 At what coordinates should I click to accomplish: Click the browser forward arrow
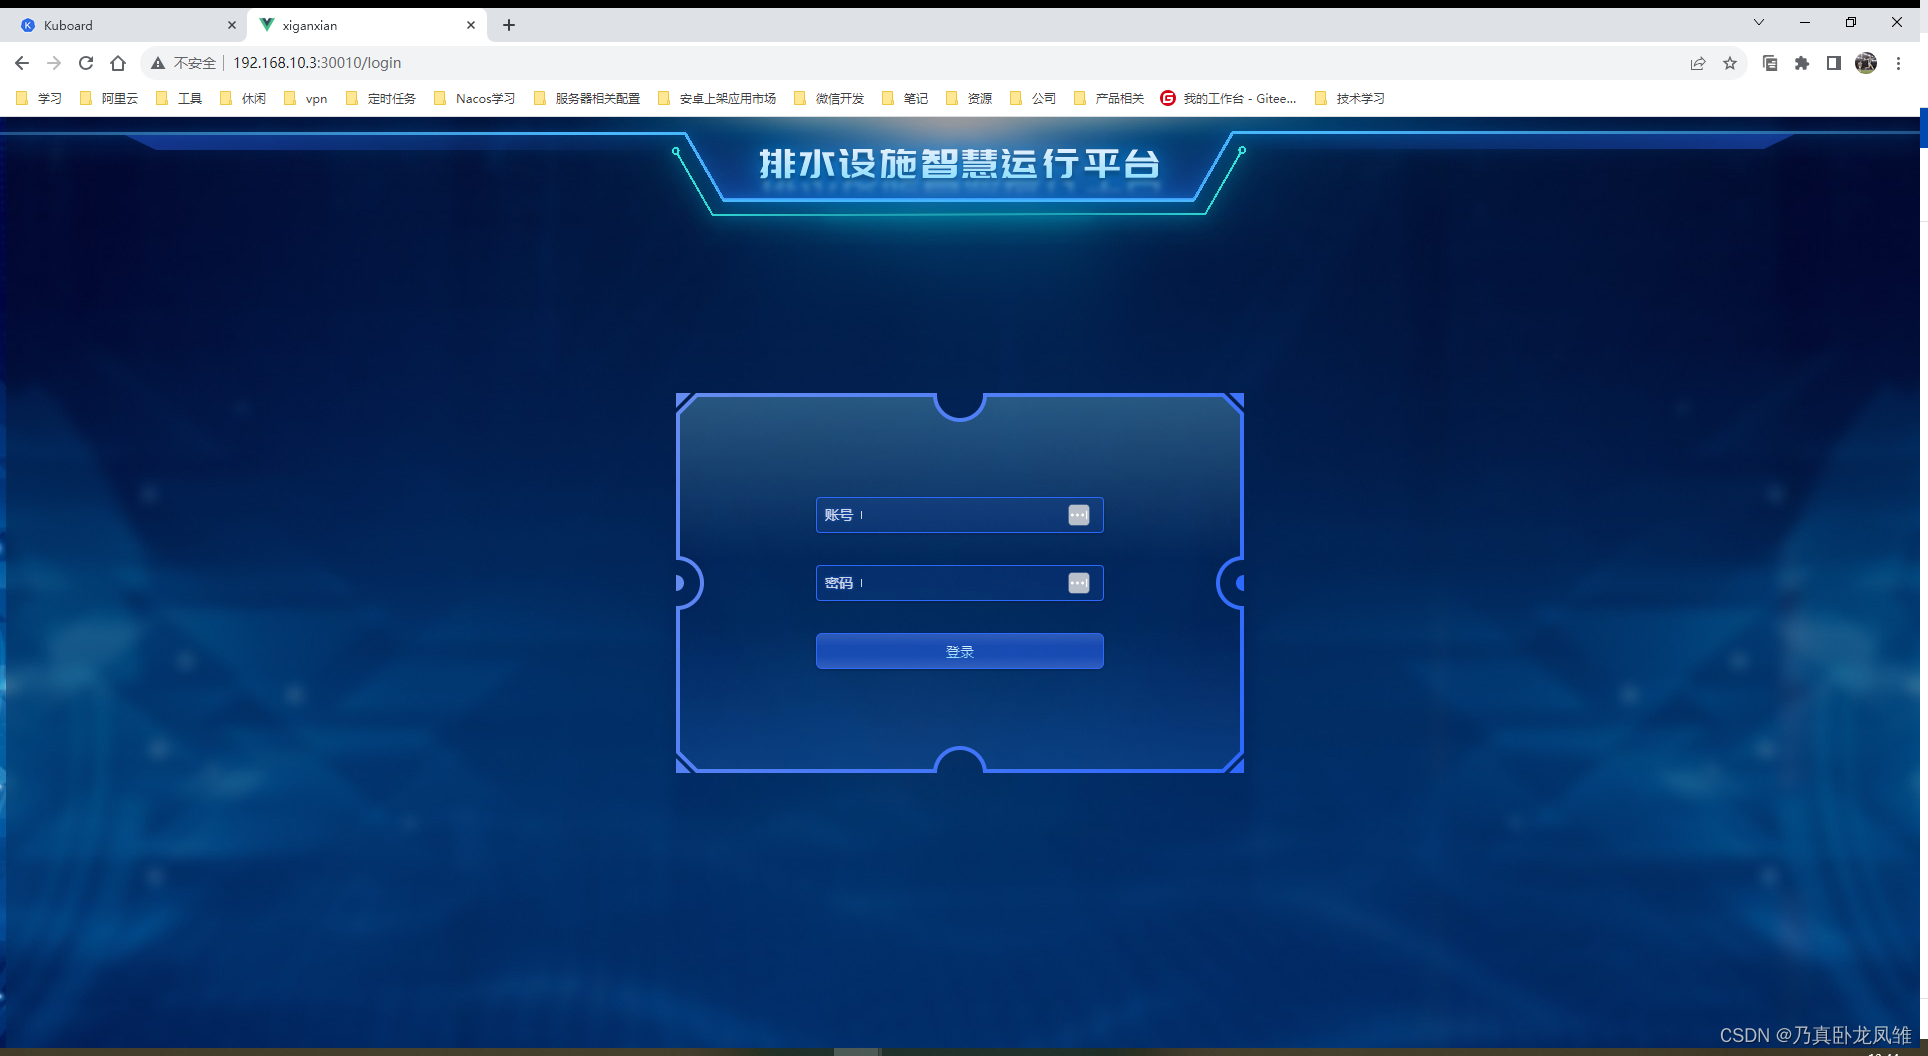(x=54, y=63)
